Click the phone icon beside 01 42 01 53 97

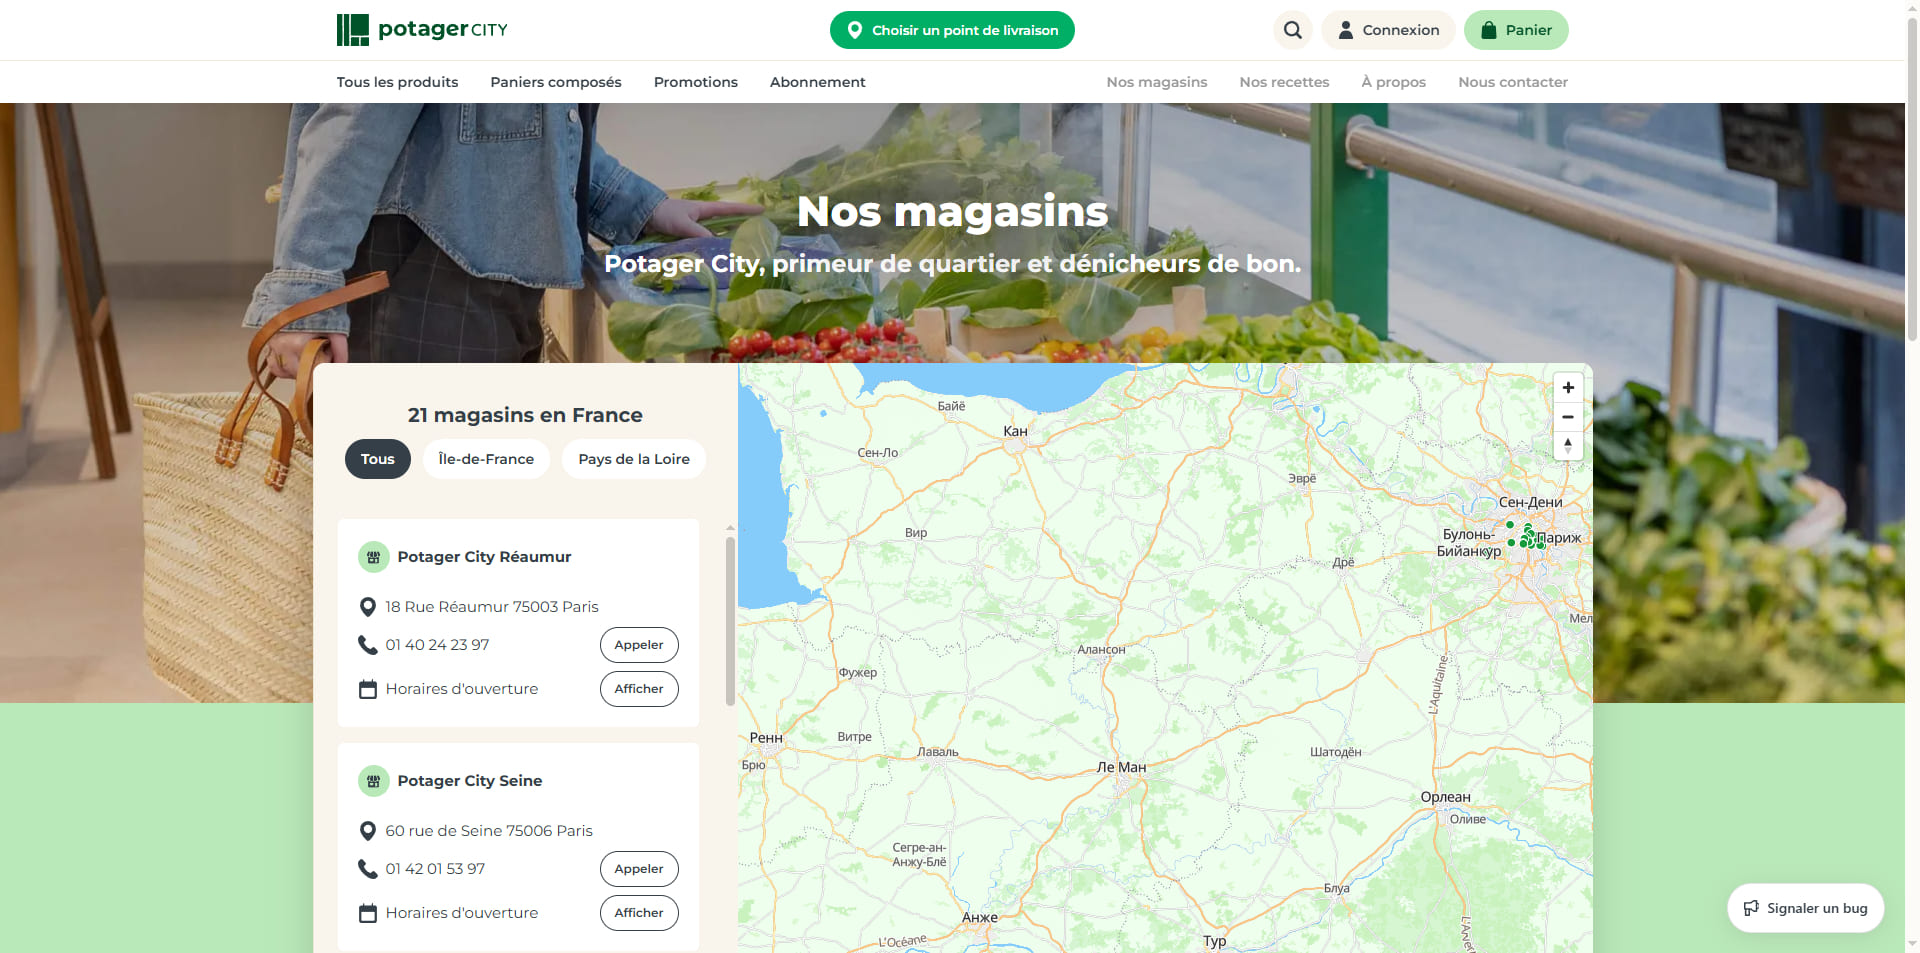368,869
